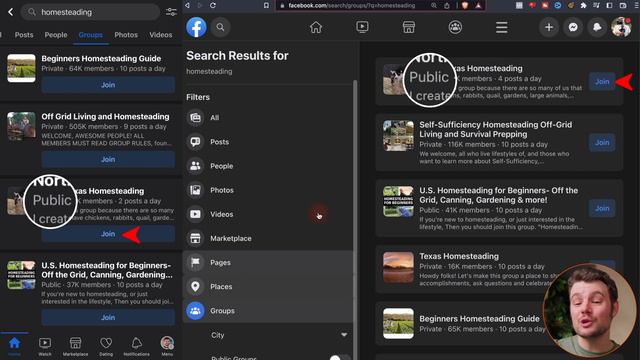Open the Brave shield icon in address bar
The width and height of the screenshot is (640, 360).
464,5
